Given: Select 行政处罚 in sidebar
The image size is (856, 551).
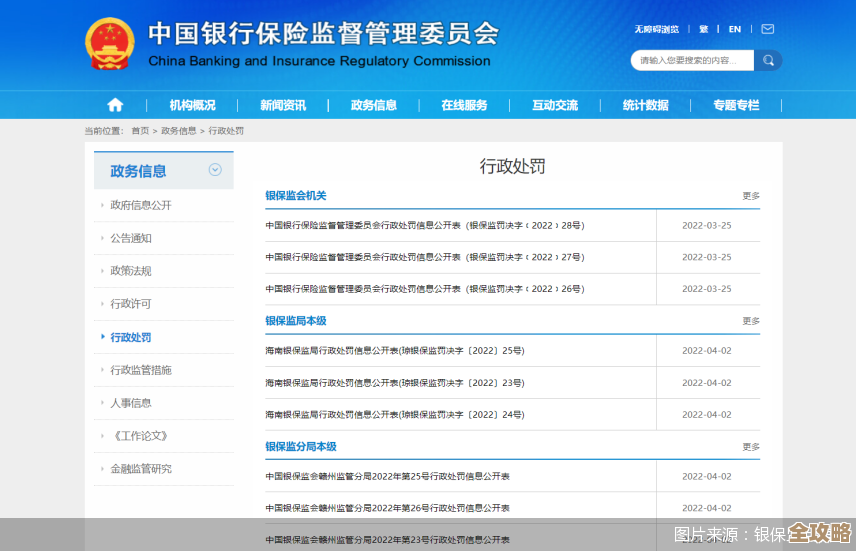Looking at the screenshot, I should coord(131,337).
